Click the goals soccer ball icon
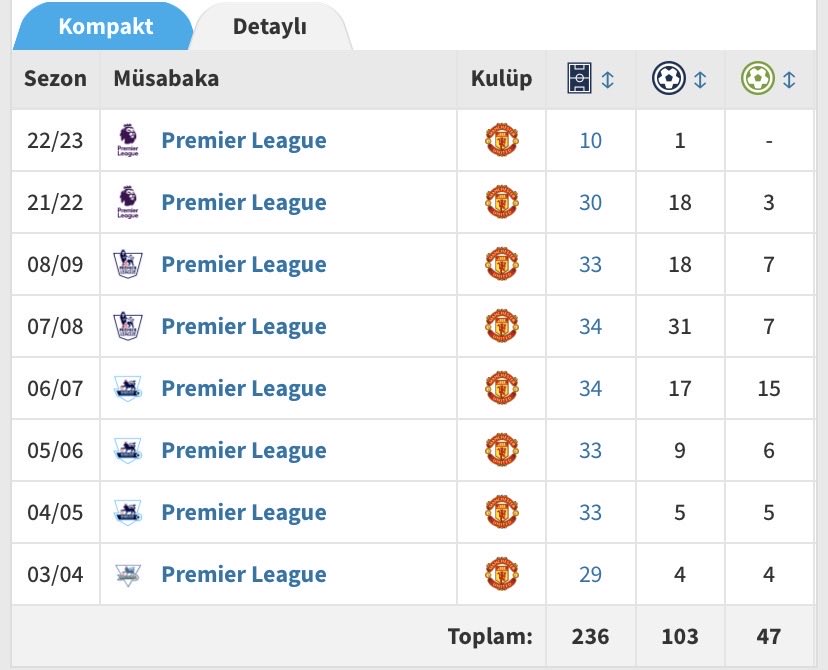 [669, 79]
